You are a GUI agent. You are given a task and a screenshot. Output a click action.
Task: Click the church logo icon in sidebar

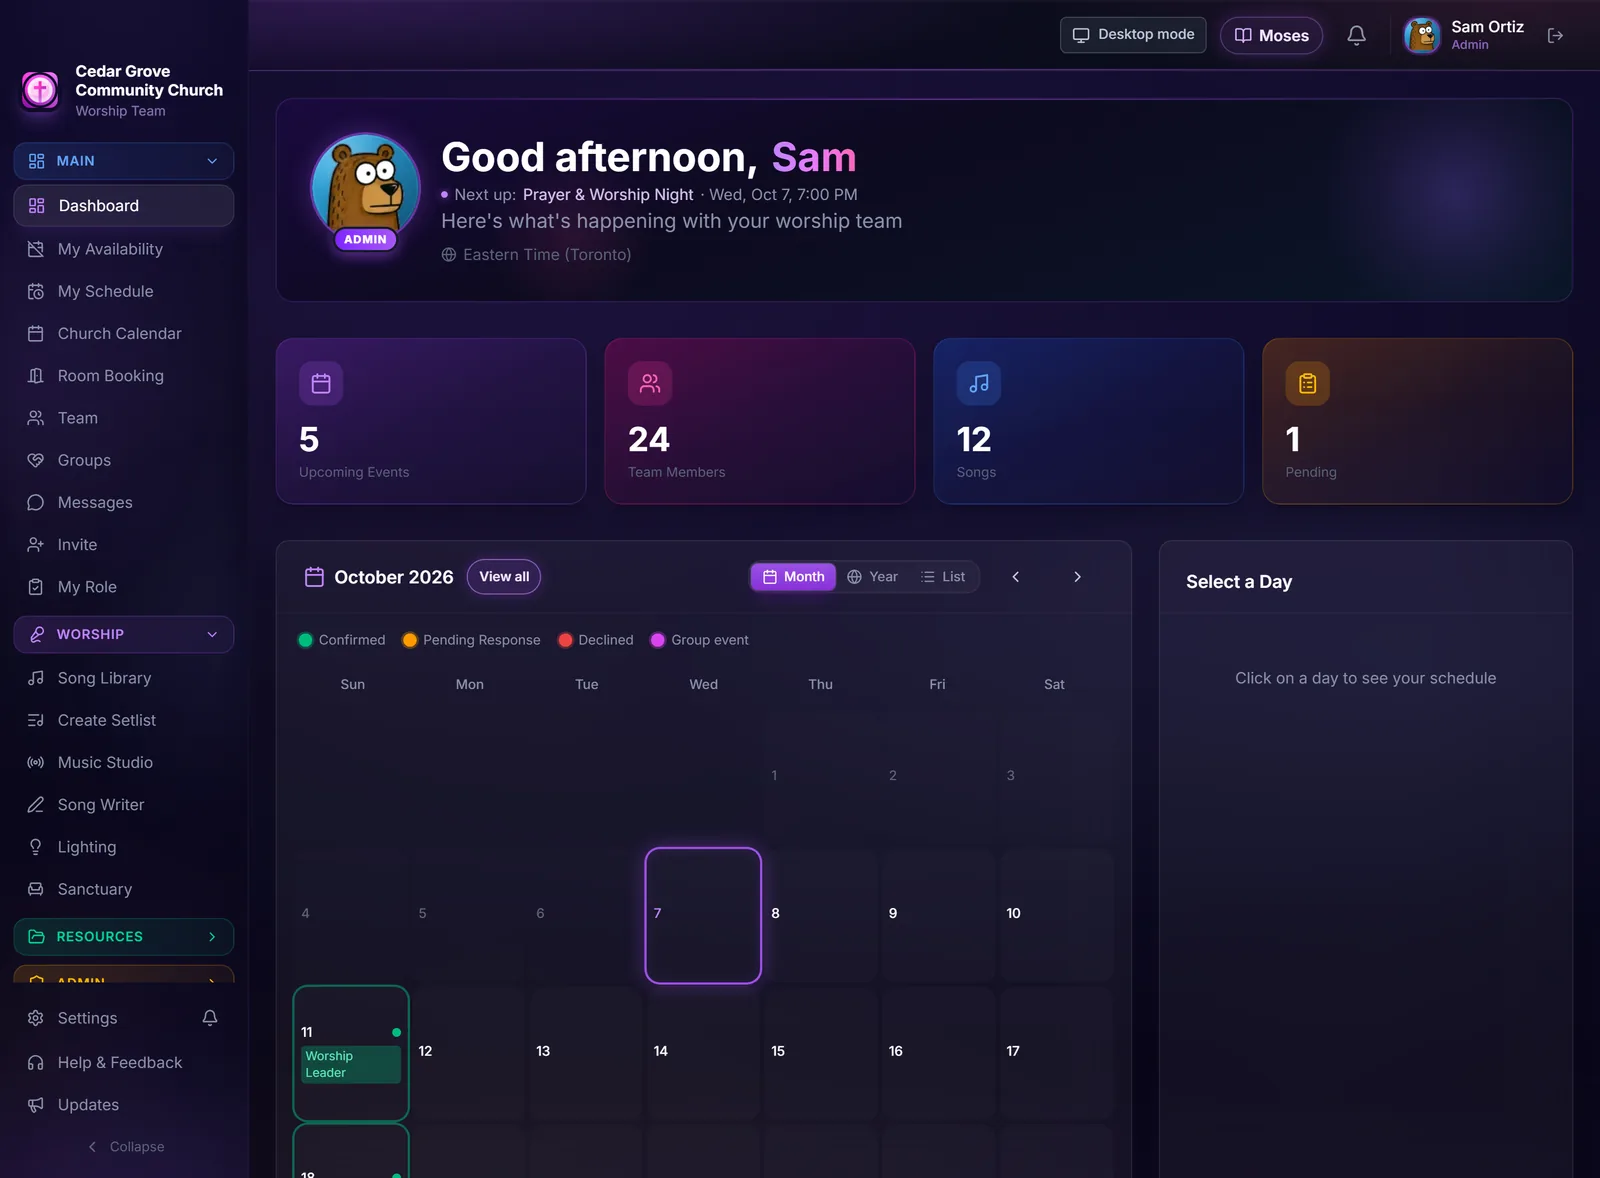point(40,90)
